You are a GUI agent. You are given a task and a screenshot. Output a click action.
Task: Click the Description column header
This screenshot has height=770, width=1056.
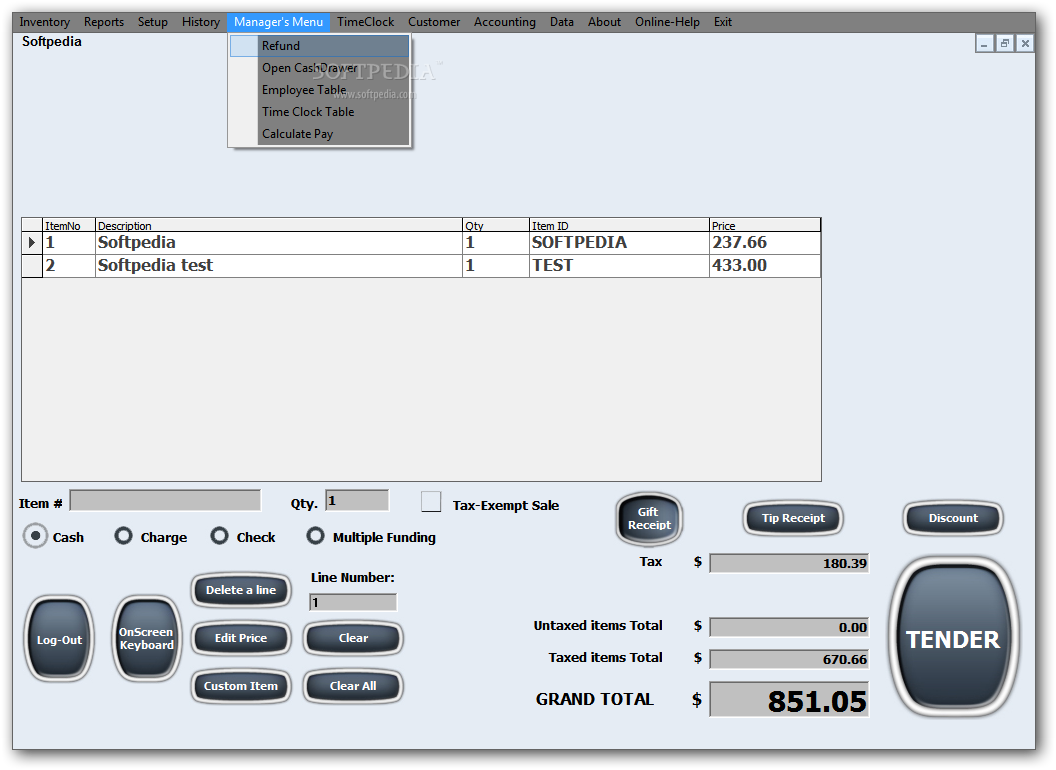pyautogui.click(x=278, y=225)
